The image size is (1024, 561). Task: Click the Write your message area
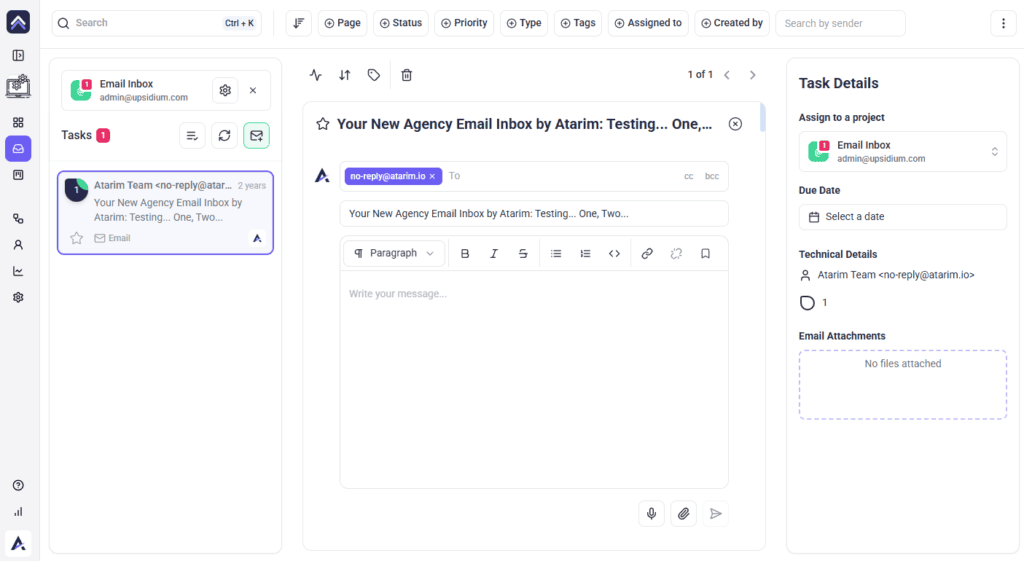[x=534, y=379]
